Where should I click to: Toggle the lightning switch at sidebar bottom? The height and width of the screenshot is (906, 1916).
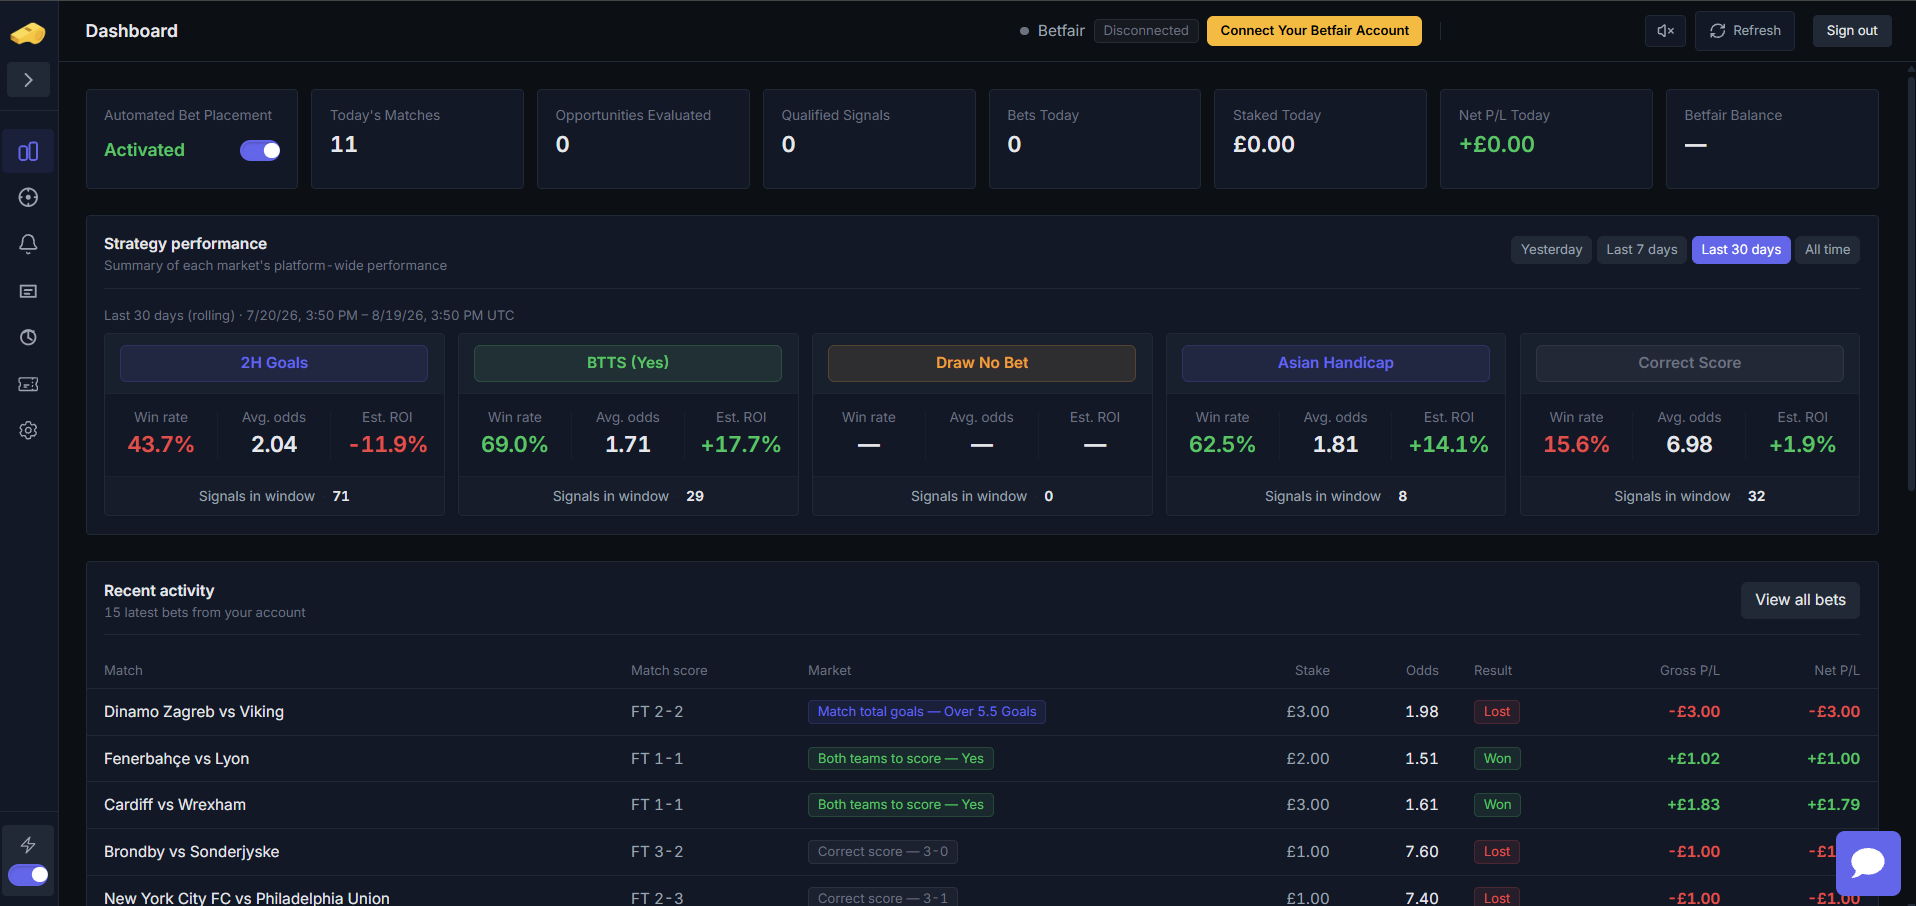pyautogui.click(x=28, y=875)
